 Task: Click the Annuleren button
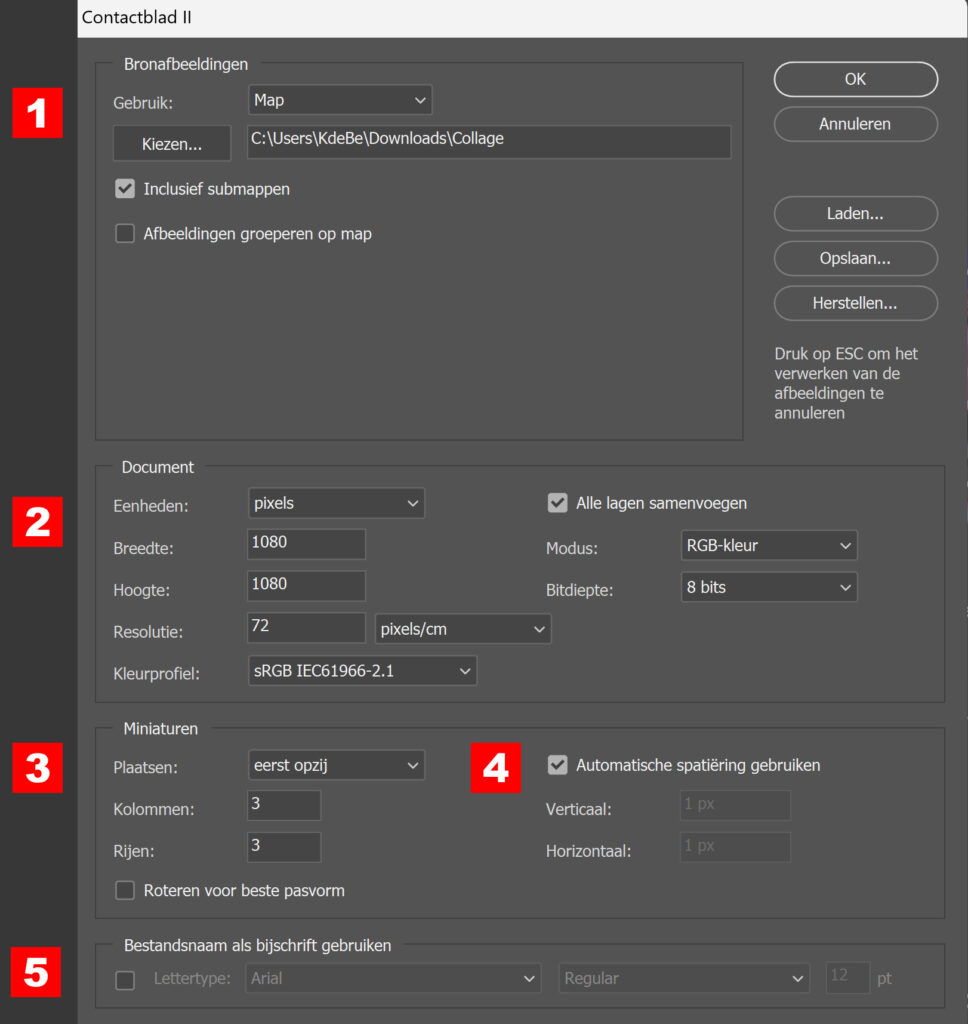[855, 124]
